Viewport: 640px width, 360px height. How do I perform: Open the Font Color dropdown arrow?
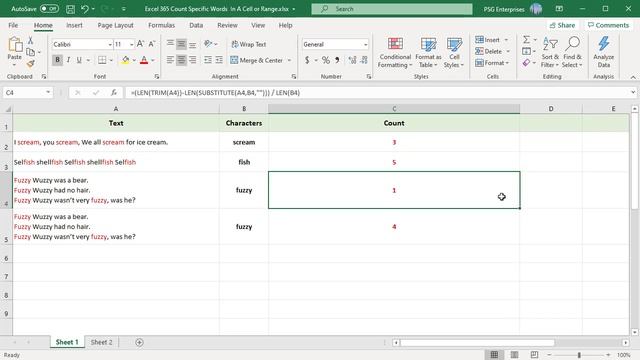(153, 60)
